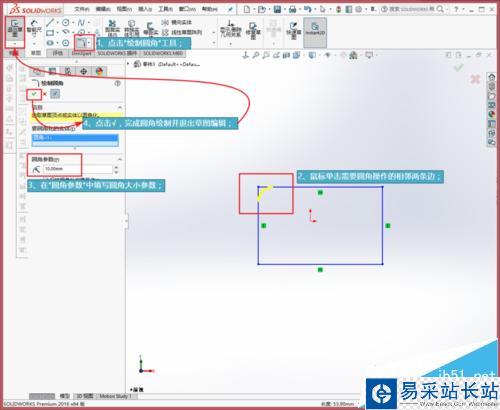Screen dimensions: 500x410
Task: Select the Corner Rectangle tool
Action: pos(50,33)
